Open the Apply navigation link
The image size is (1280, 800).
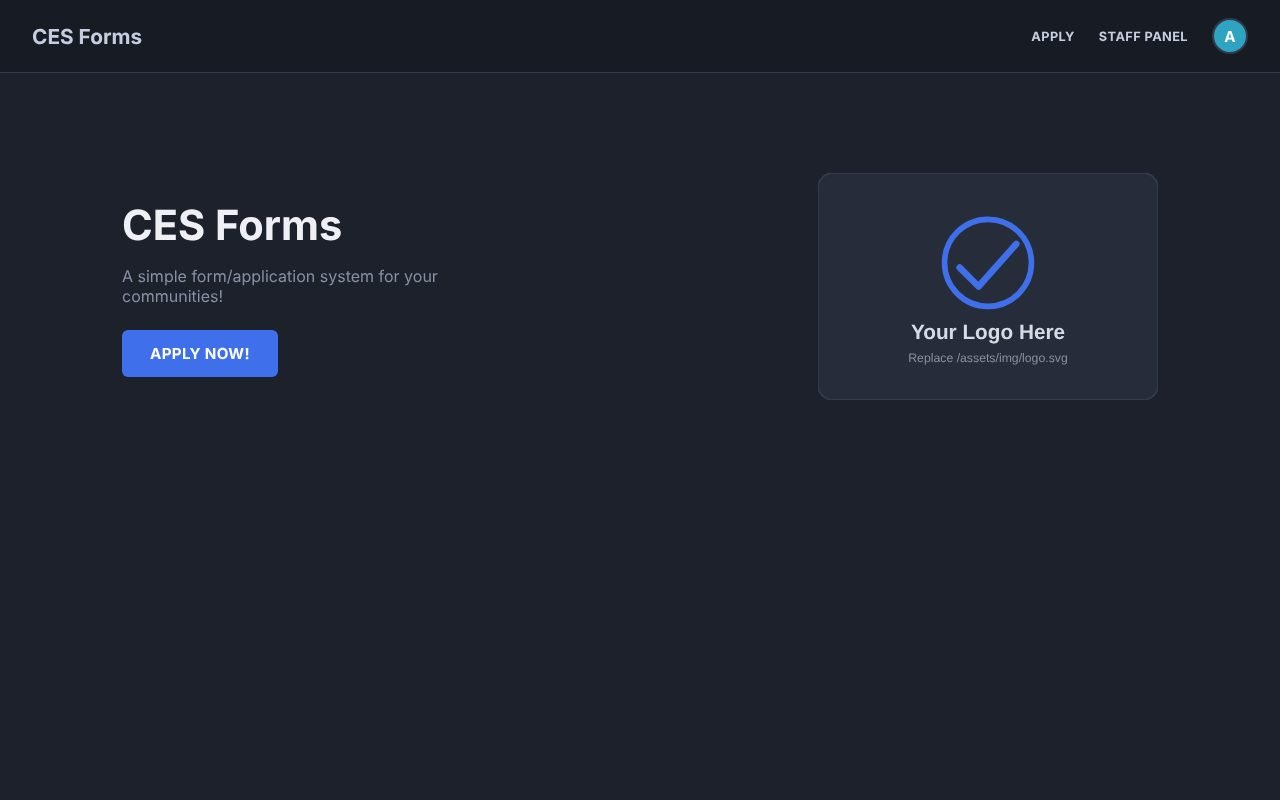coord(1052,36)
